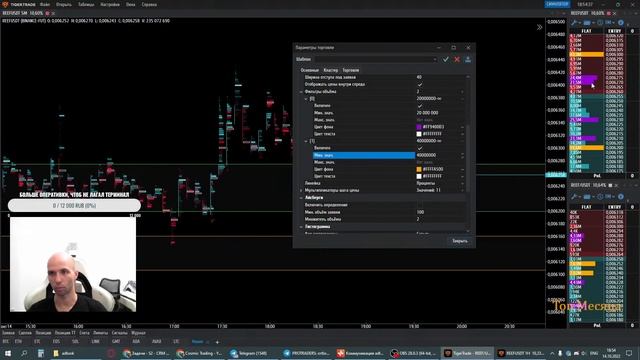Click the red indicator on REEFUSDT 5M tab
Image resolution: width=640 pixels, height=360 pixels.
coord(47,13)
